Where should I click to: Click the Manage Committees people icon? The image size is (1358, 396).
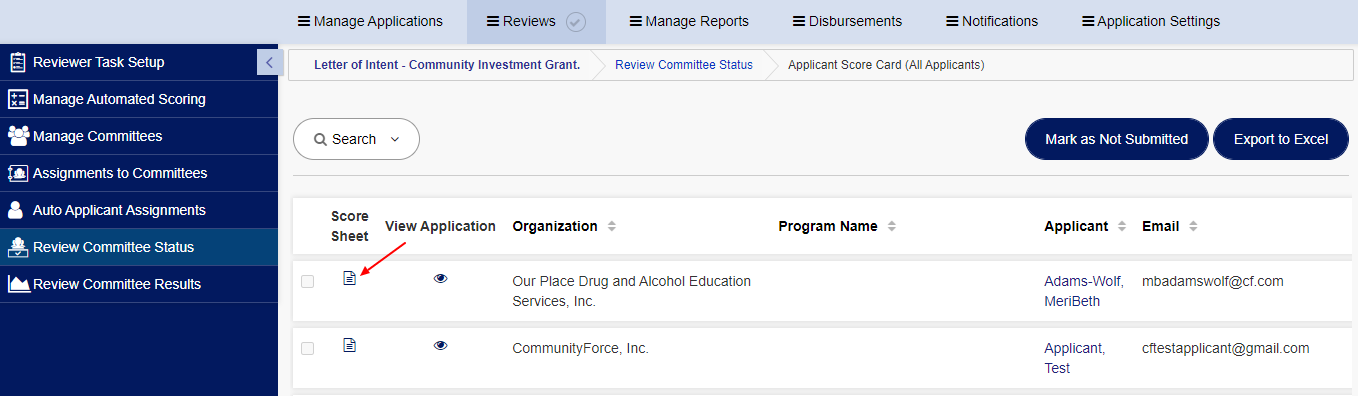point(17,136)
